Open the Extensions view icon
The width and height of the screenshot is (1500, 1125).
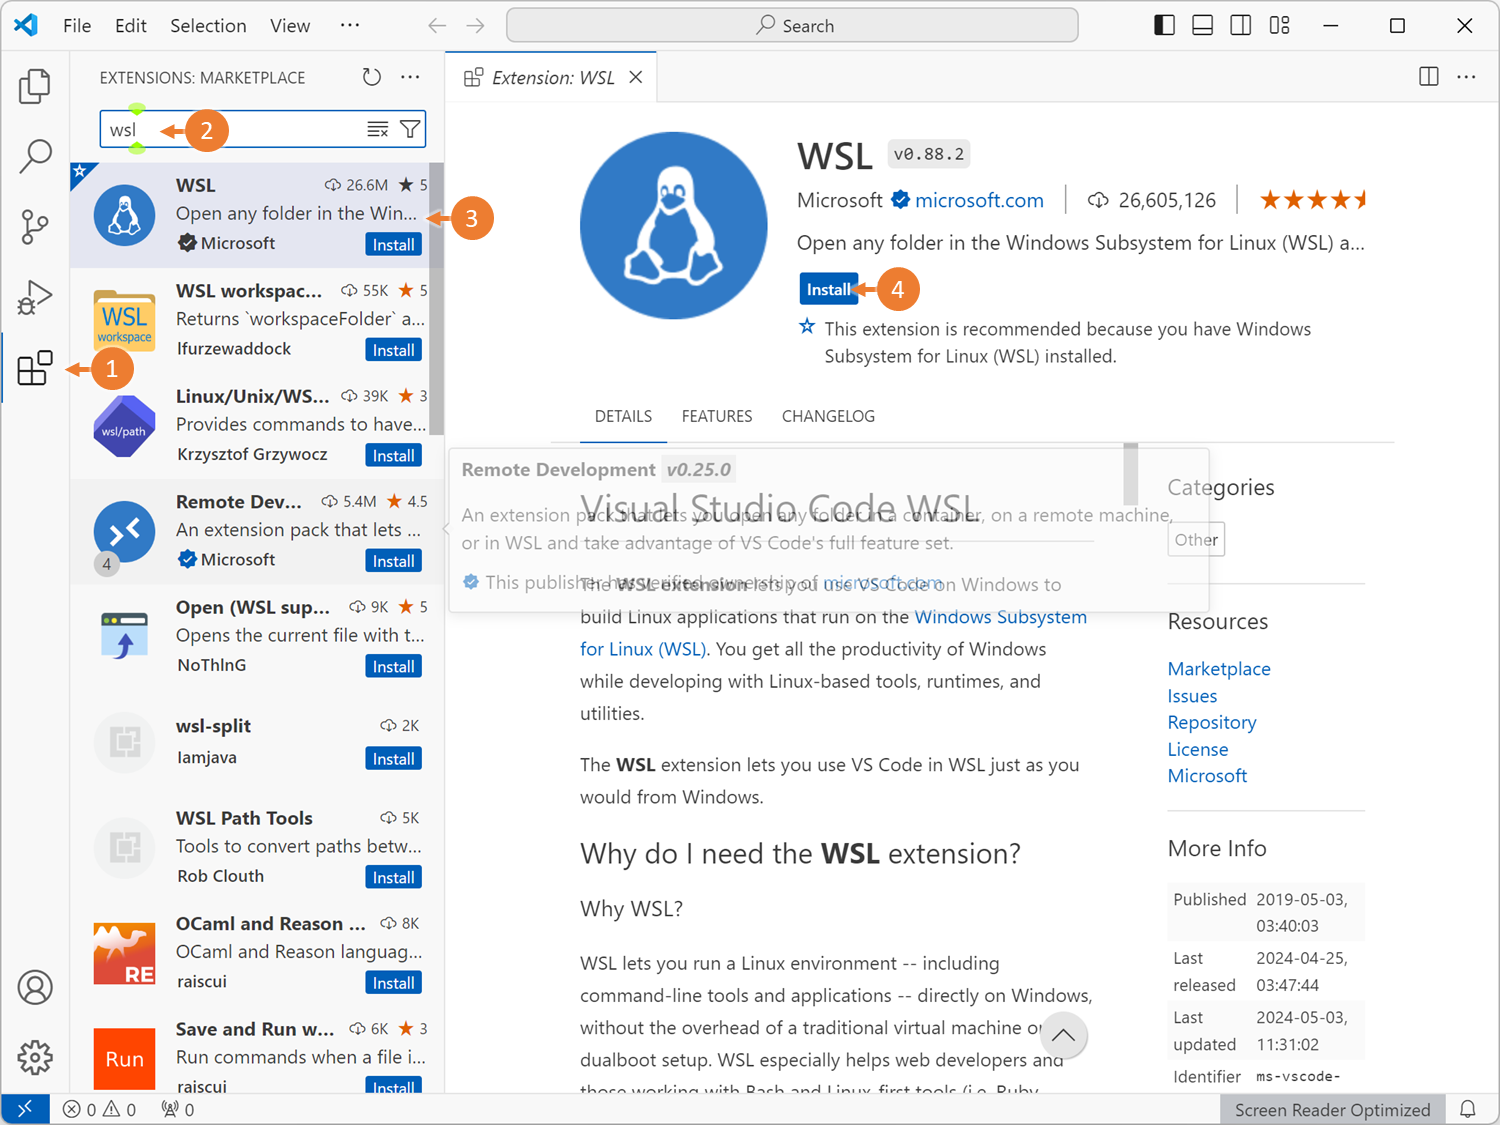[x=35, y=368]
